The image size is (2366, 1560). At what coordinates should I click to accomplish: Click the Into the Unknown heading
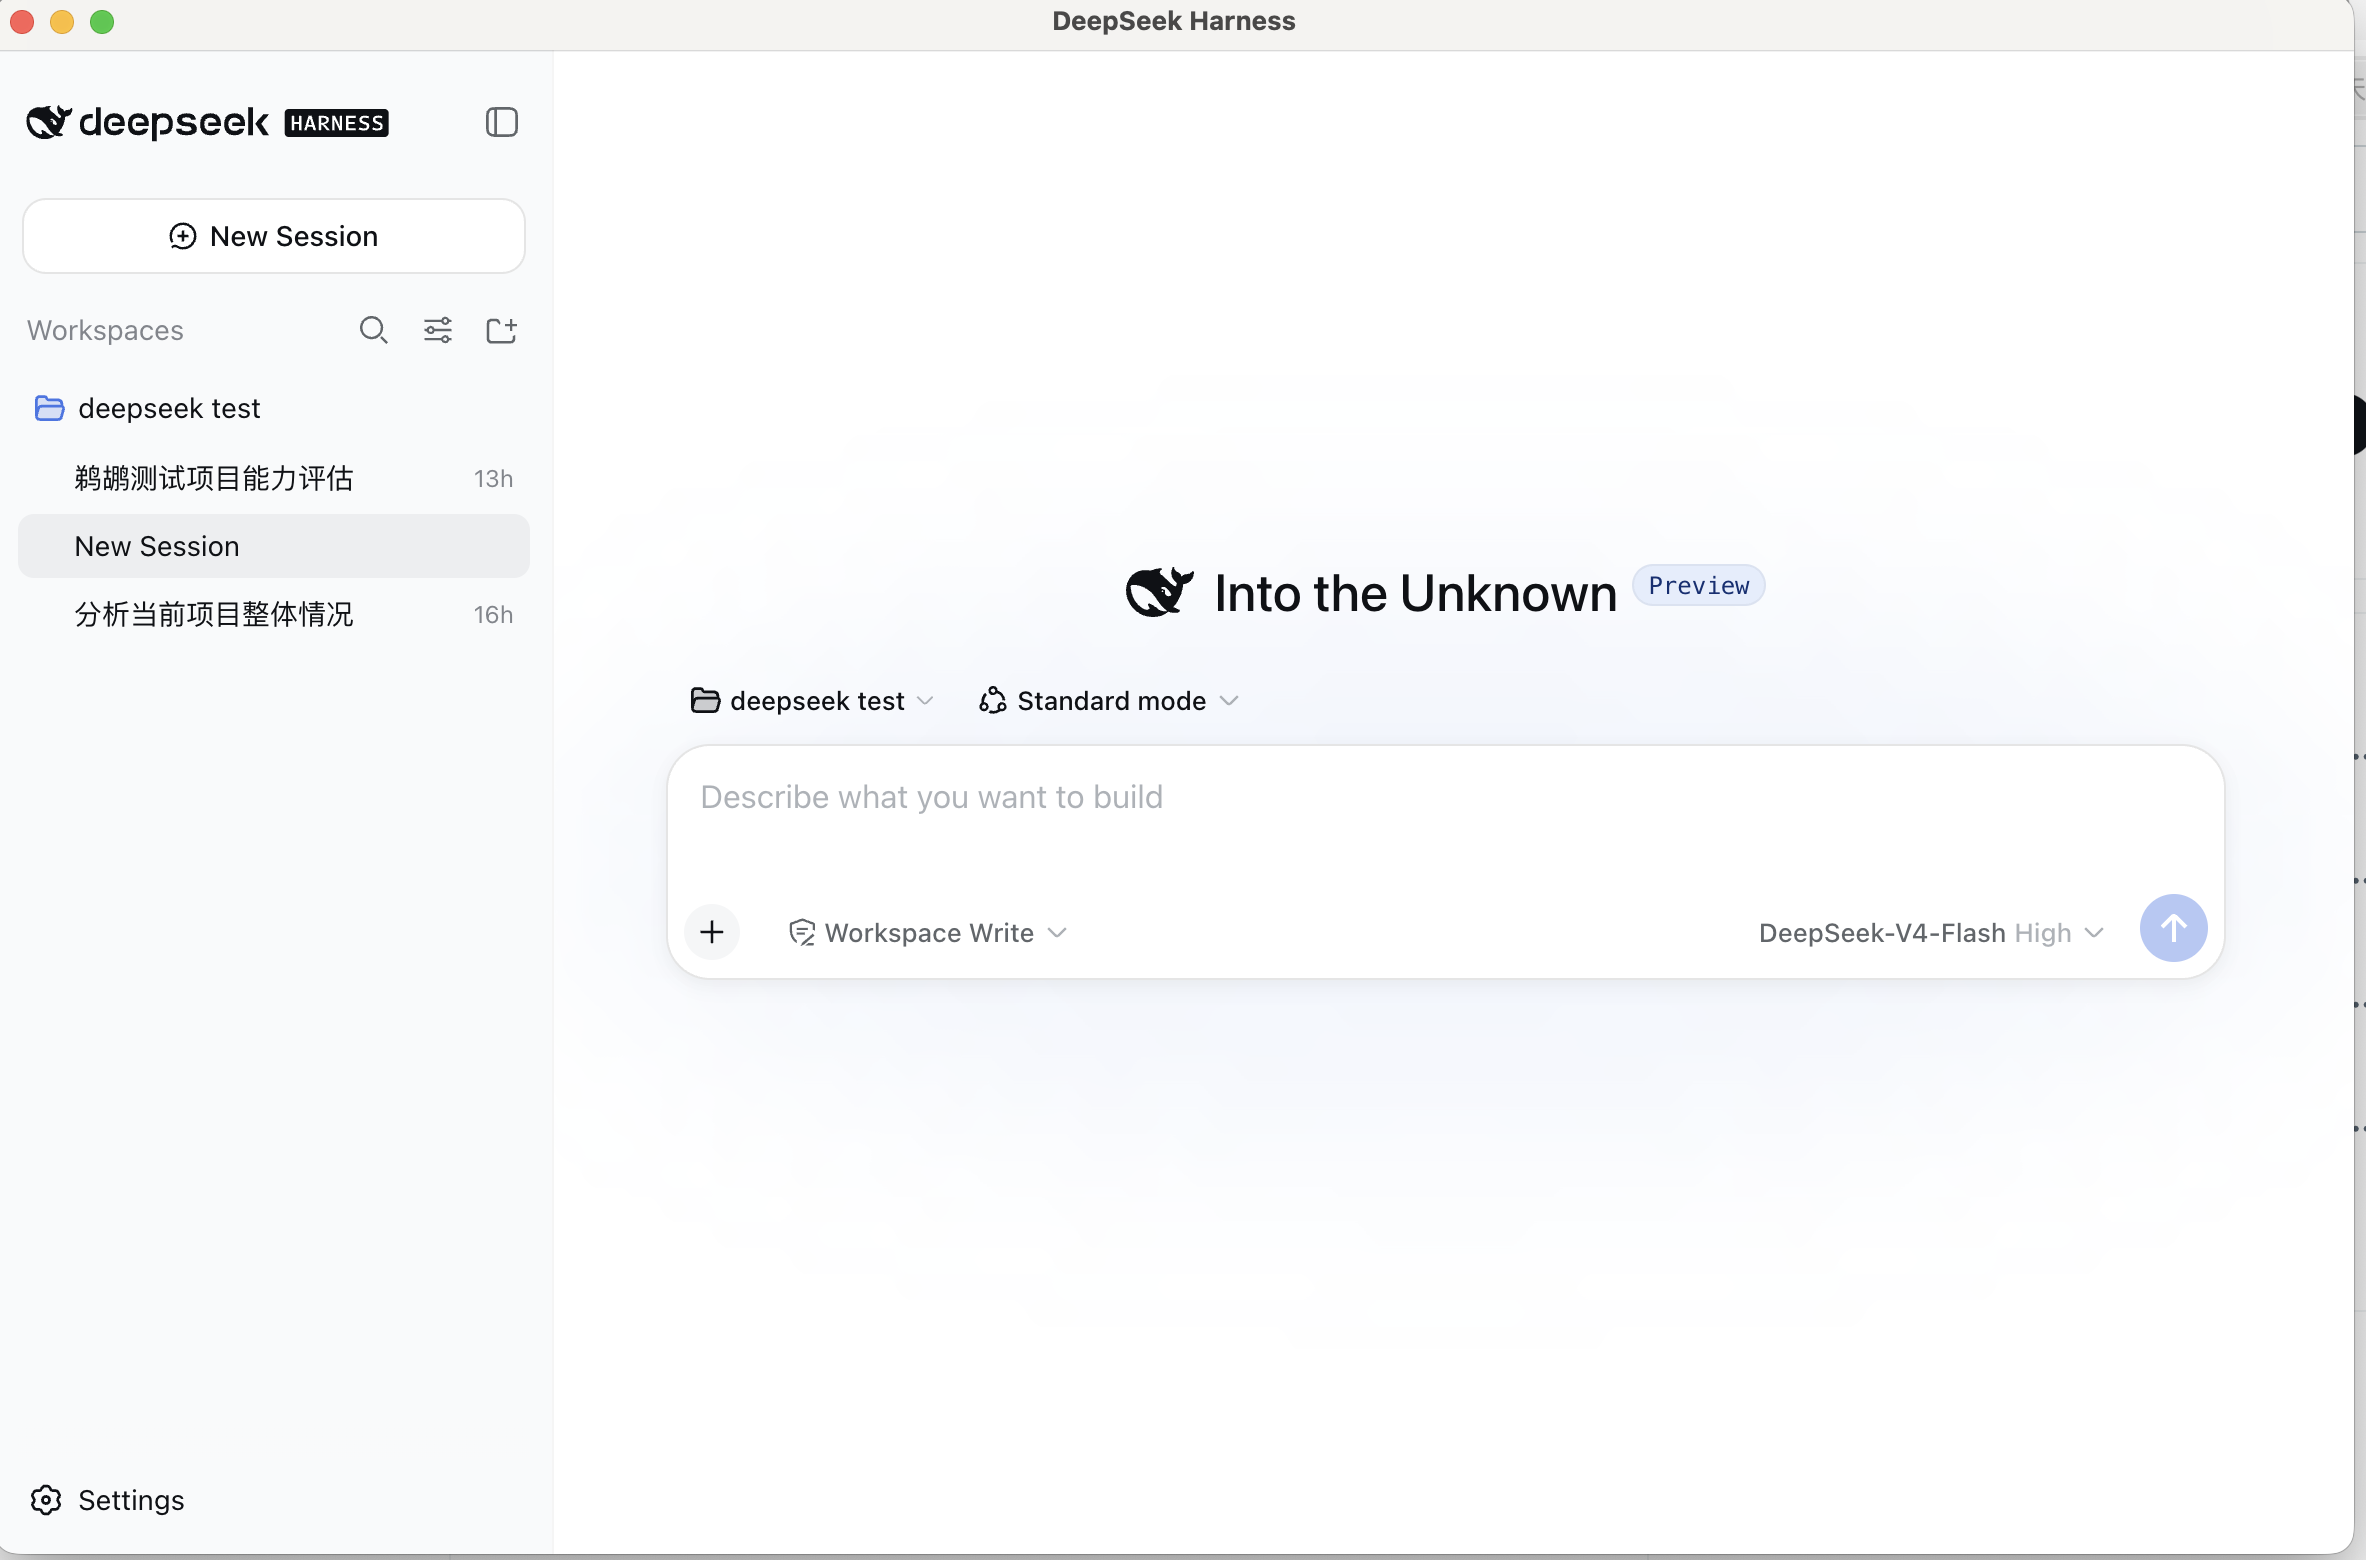point(1415,593)
